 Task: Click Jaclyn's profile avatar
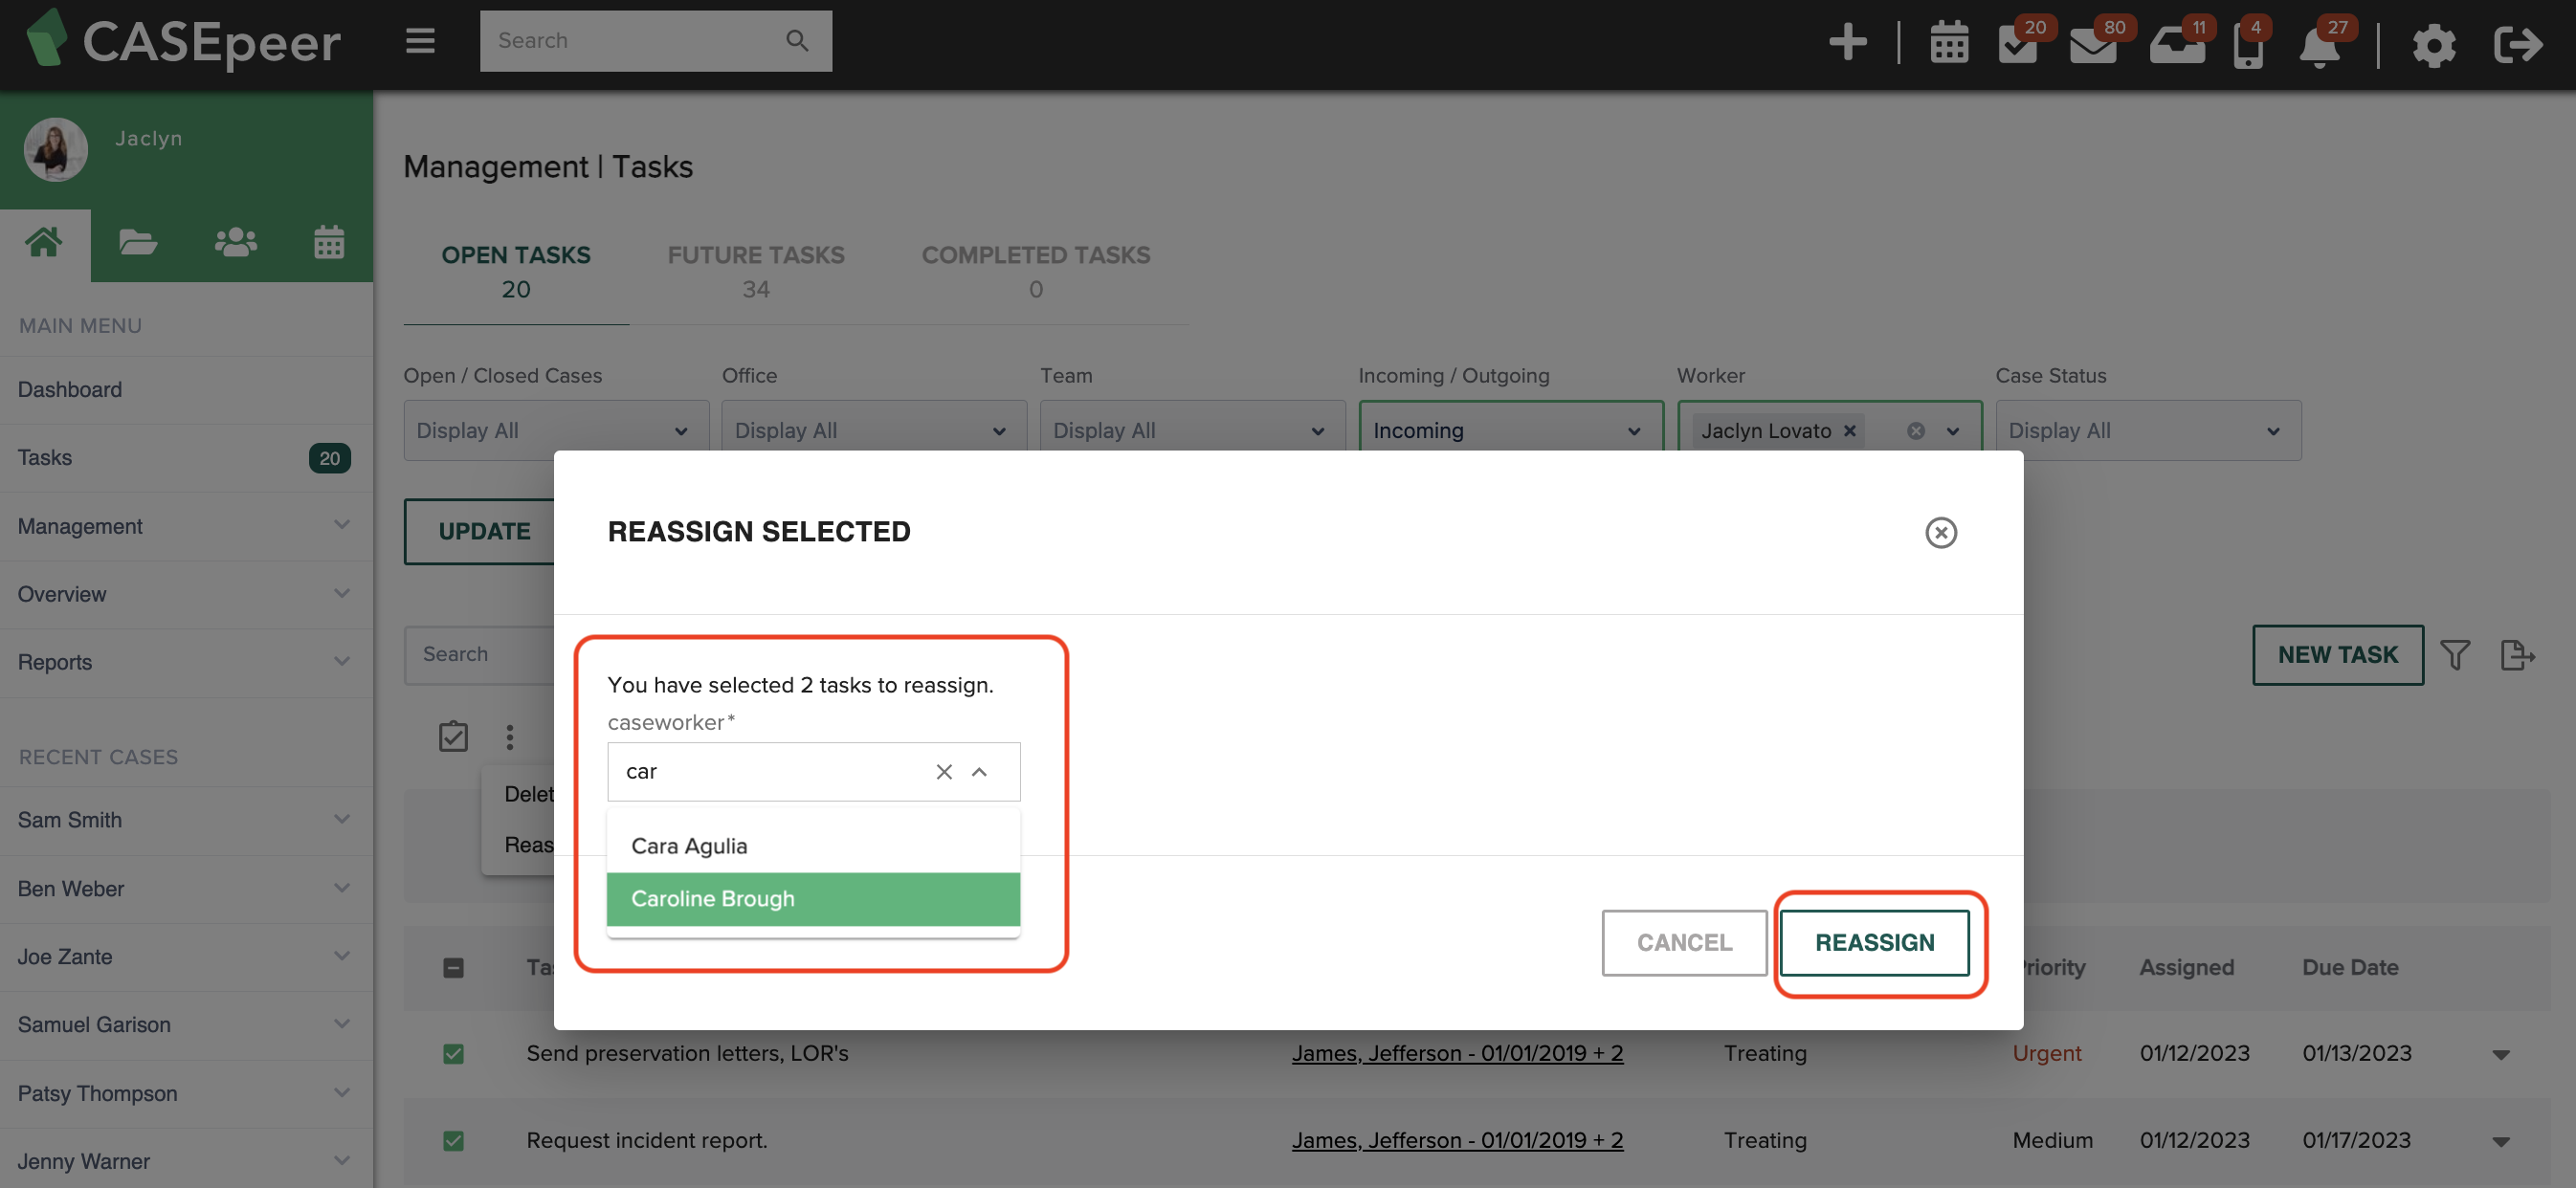tap(55, 149)
